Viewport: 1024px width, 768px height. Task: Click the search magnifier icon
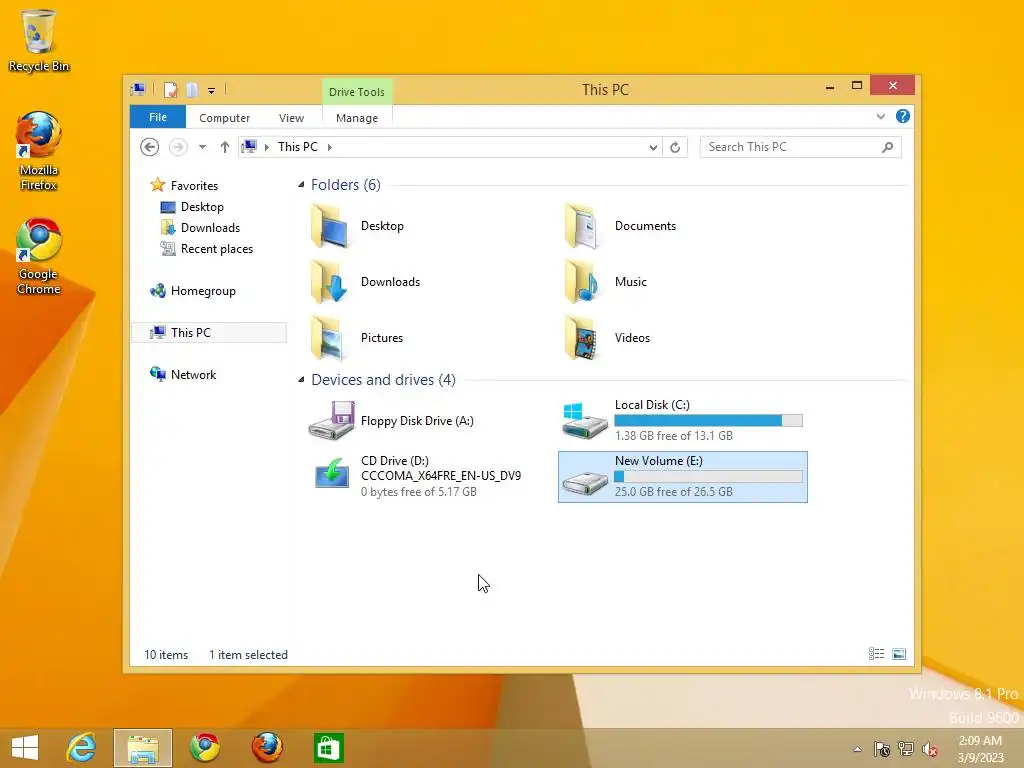pos(888,147)
